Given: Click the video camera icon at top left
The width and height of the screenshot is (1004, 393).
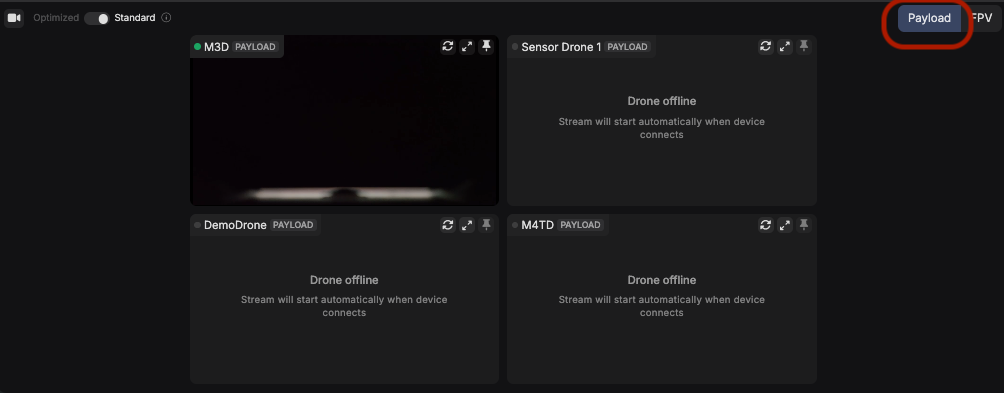Looking at the screenshot, I should pyautogui.click(x=13, y=18).
